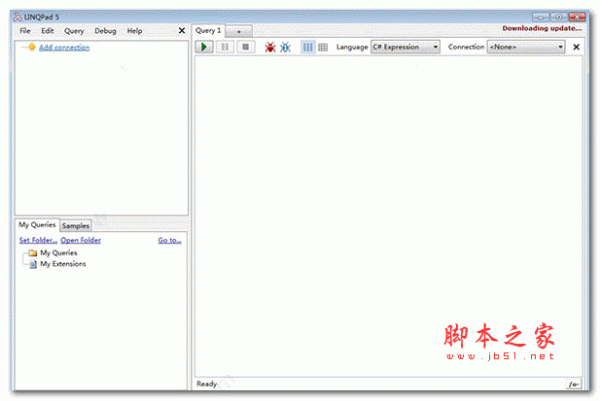Select the Query 1 tab

(x=208, y=31)
